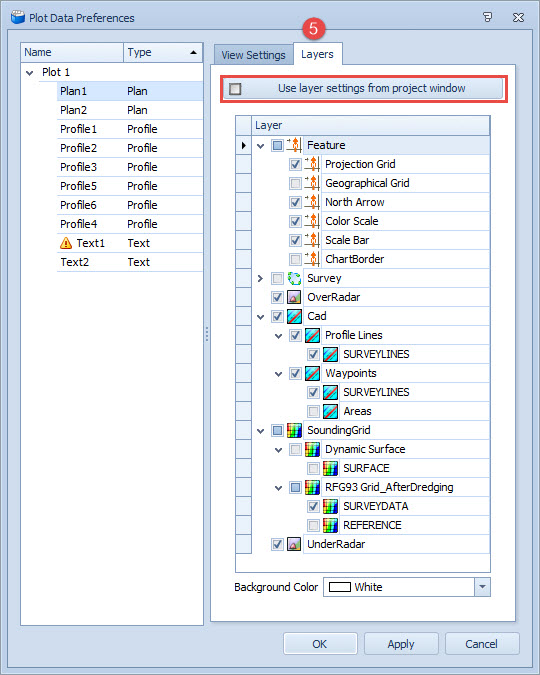Click the Survey layer icon
540x675 pixels.
295,279
